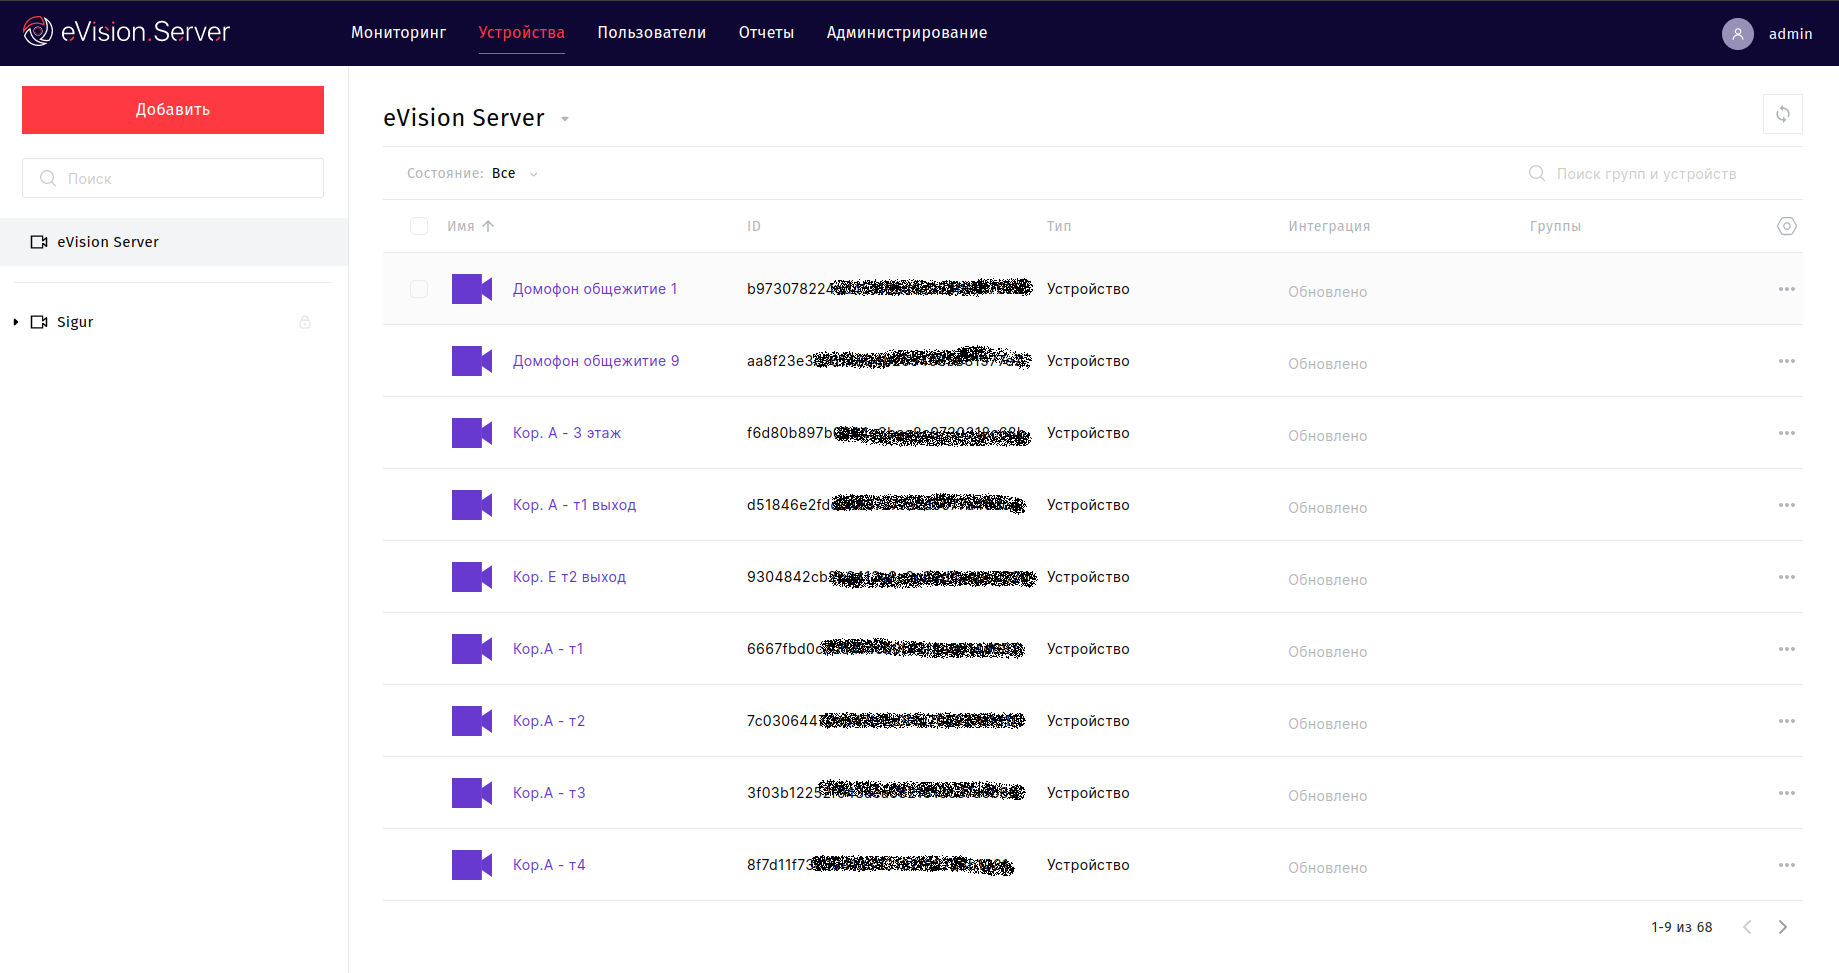The image size is (1839, 973).
Task: Open table column settings gear
Action: (x=1786, y=226)
